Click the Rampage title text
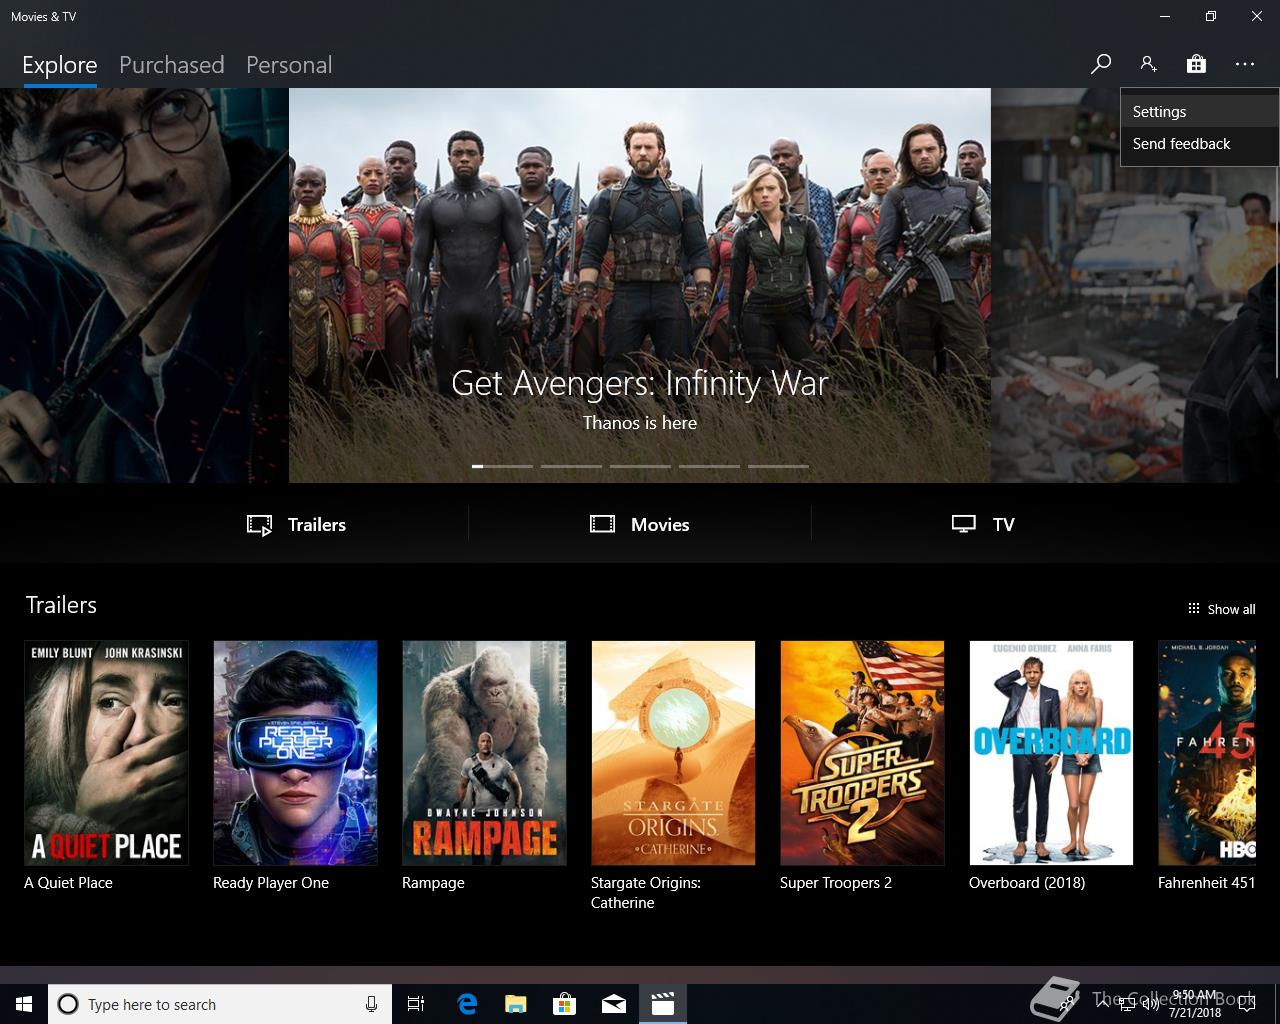Screen dimensions: 1280x1024 click(433, 883)
